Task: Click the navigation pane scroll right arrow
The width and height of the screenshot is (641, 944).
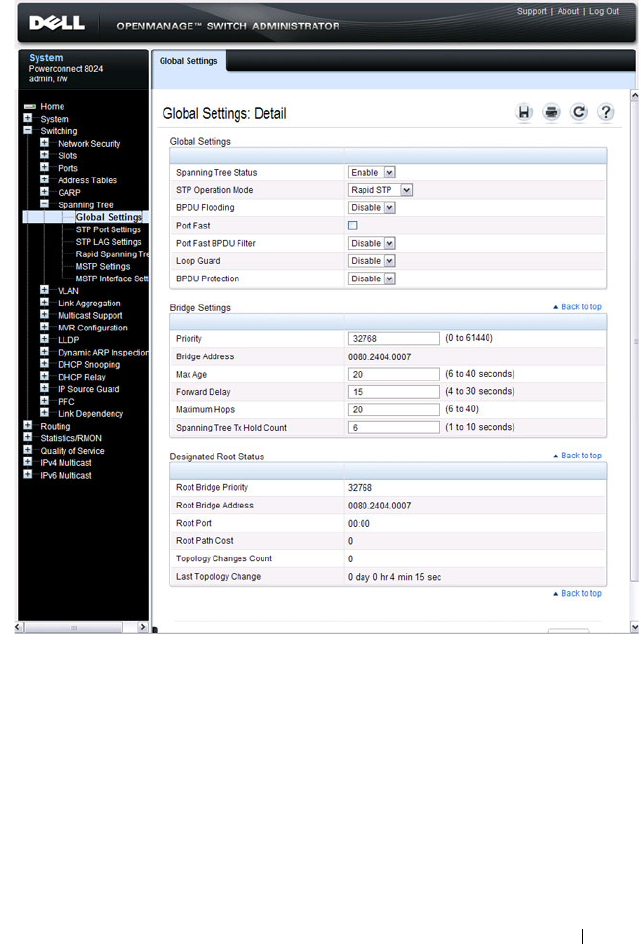Action: coord(143,627)
